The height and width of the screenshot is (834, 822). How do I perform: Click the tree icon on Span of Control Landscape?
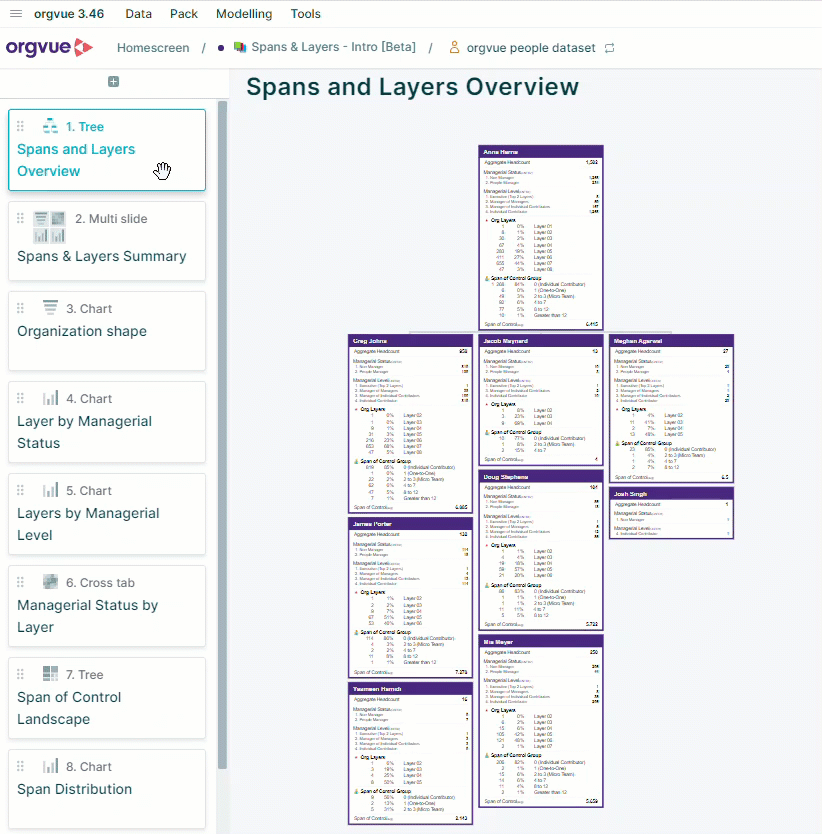pyautogui.click(x=51, y=674)
